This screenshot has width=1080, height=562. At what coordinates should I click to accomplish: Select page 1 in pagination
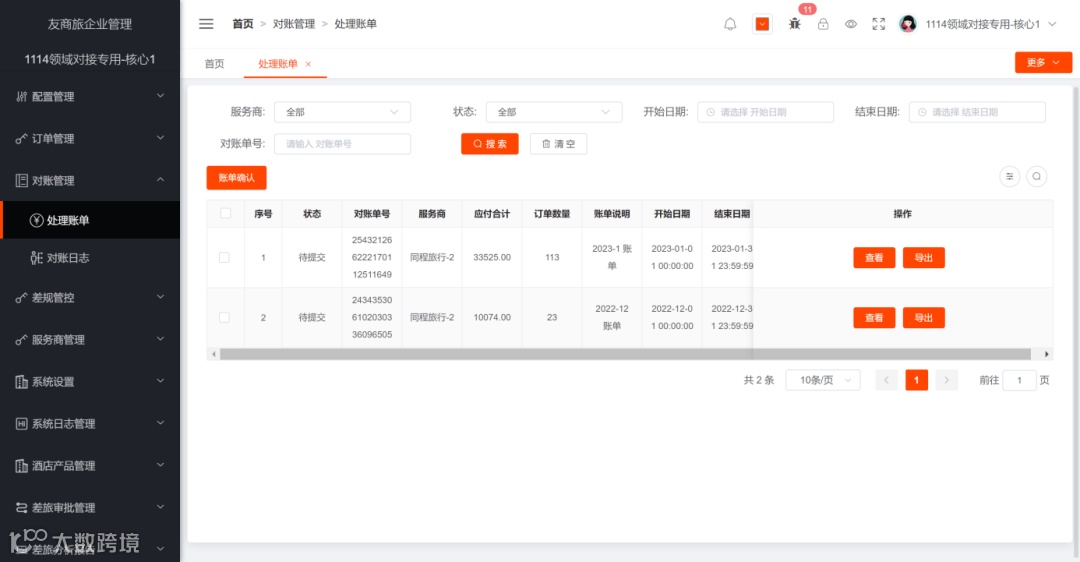916,380
